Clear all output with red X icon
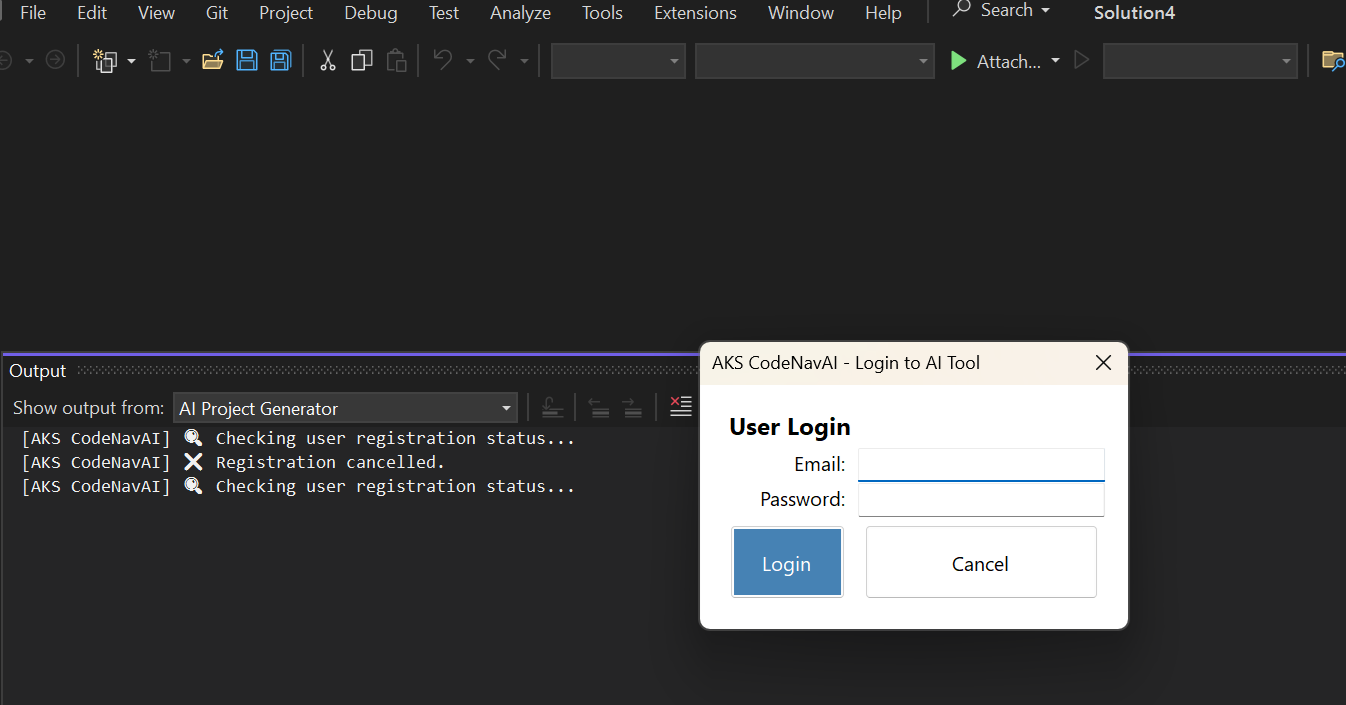The image size is (1346, 705). pos(681,407)
